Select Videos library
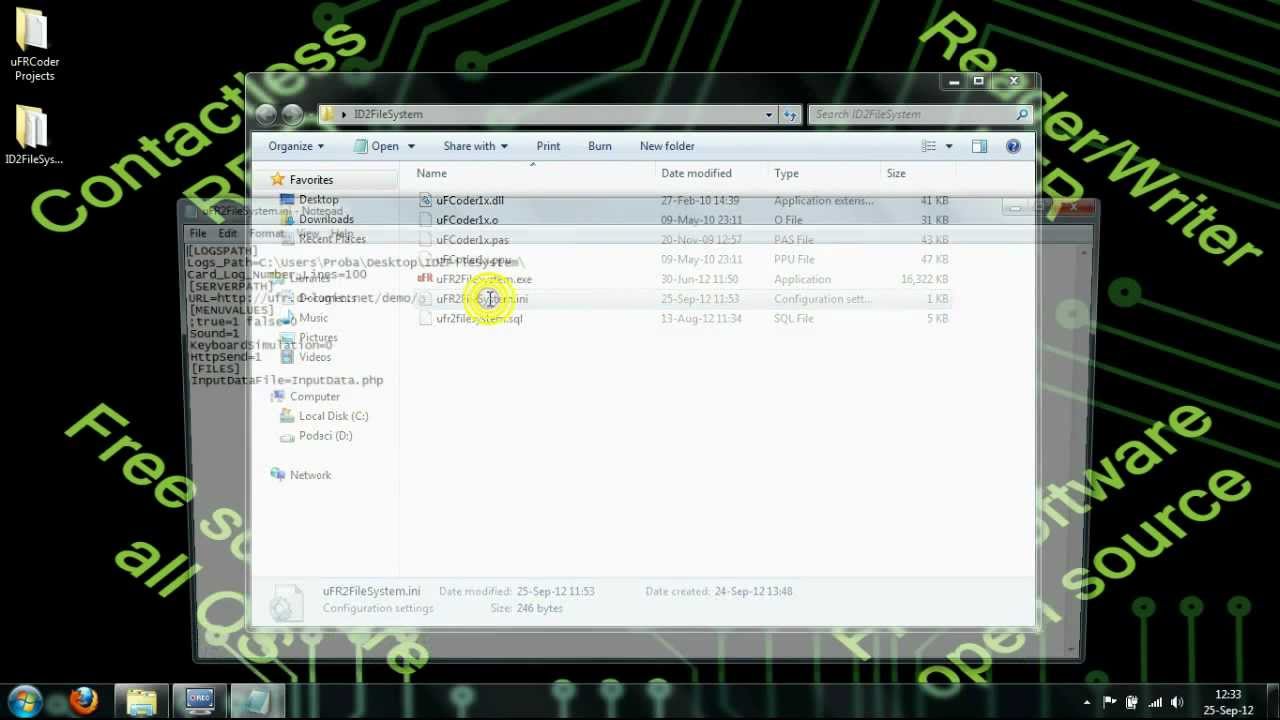 coord(315,357)
